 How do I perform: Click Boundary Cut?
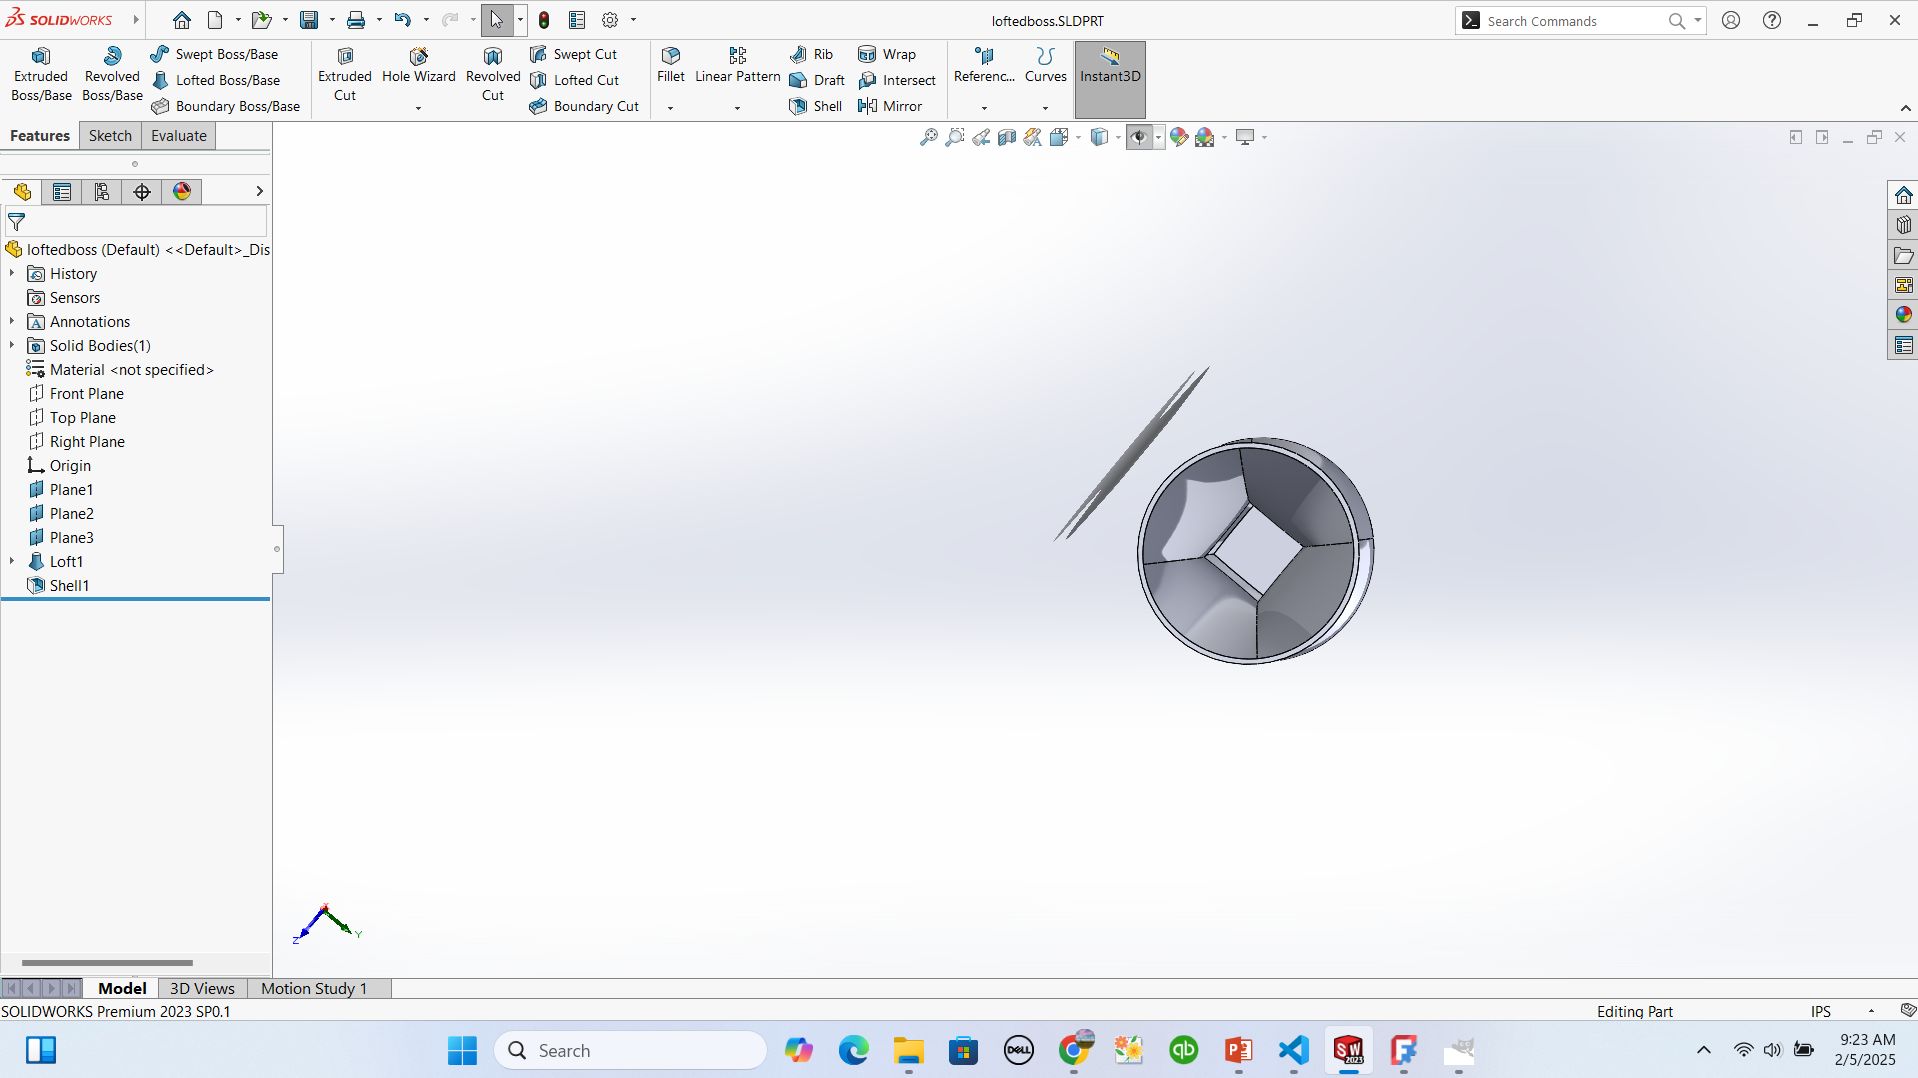[x=584, y=106]
